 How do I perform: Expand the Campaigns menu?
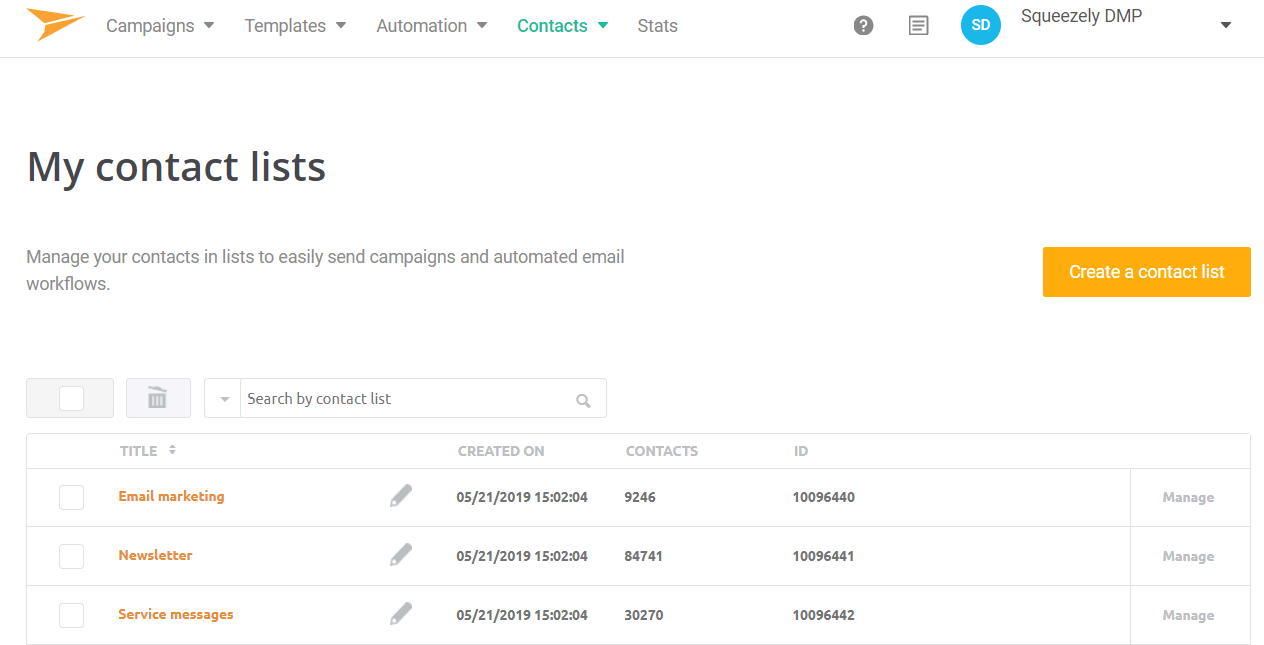coord(160,26)
